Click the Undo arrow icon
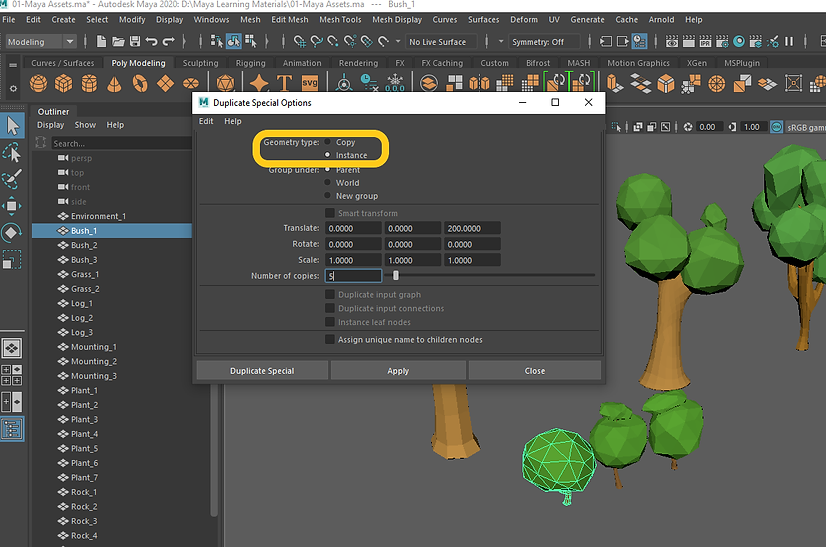 coord(152,41)
